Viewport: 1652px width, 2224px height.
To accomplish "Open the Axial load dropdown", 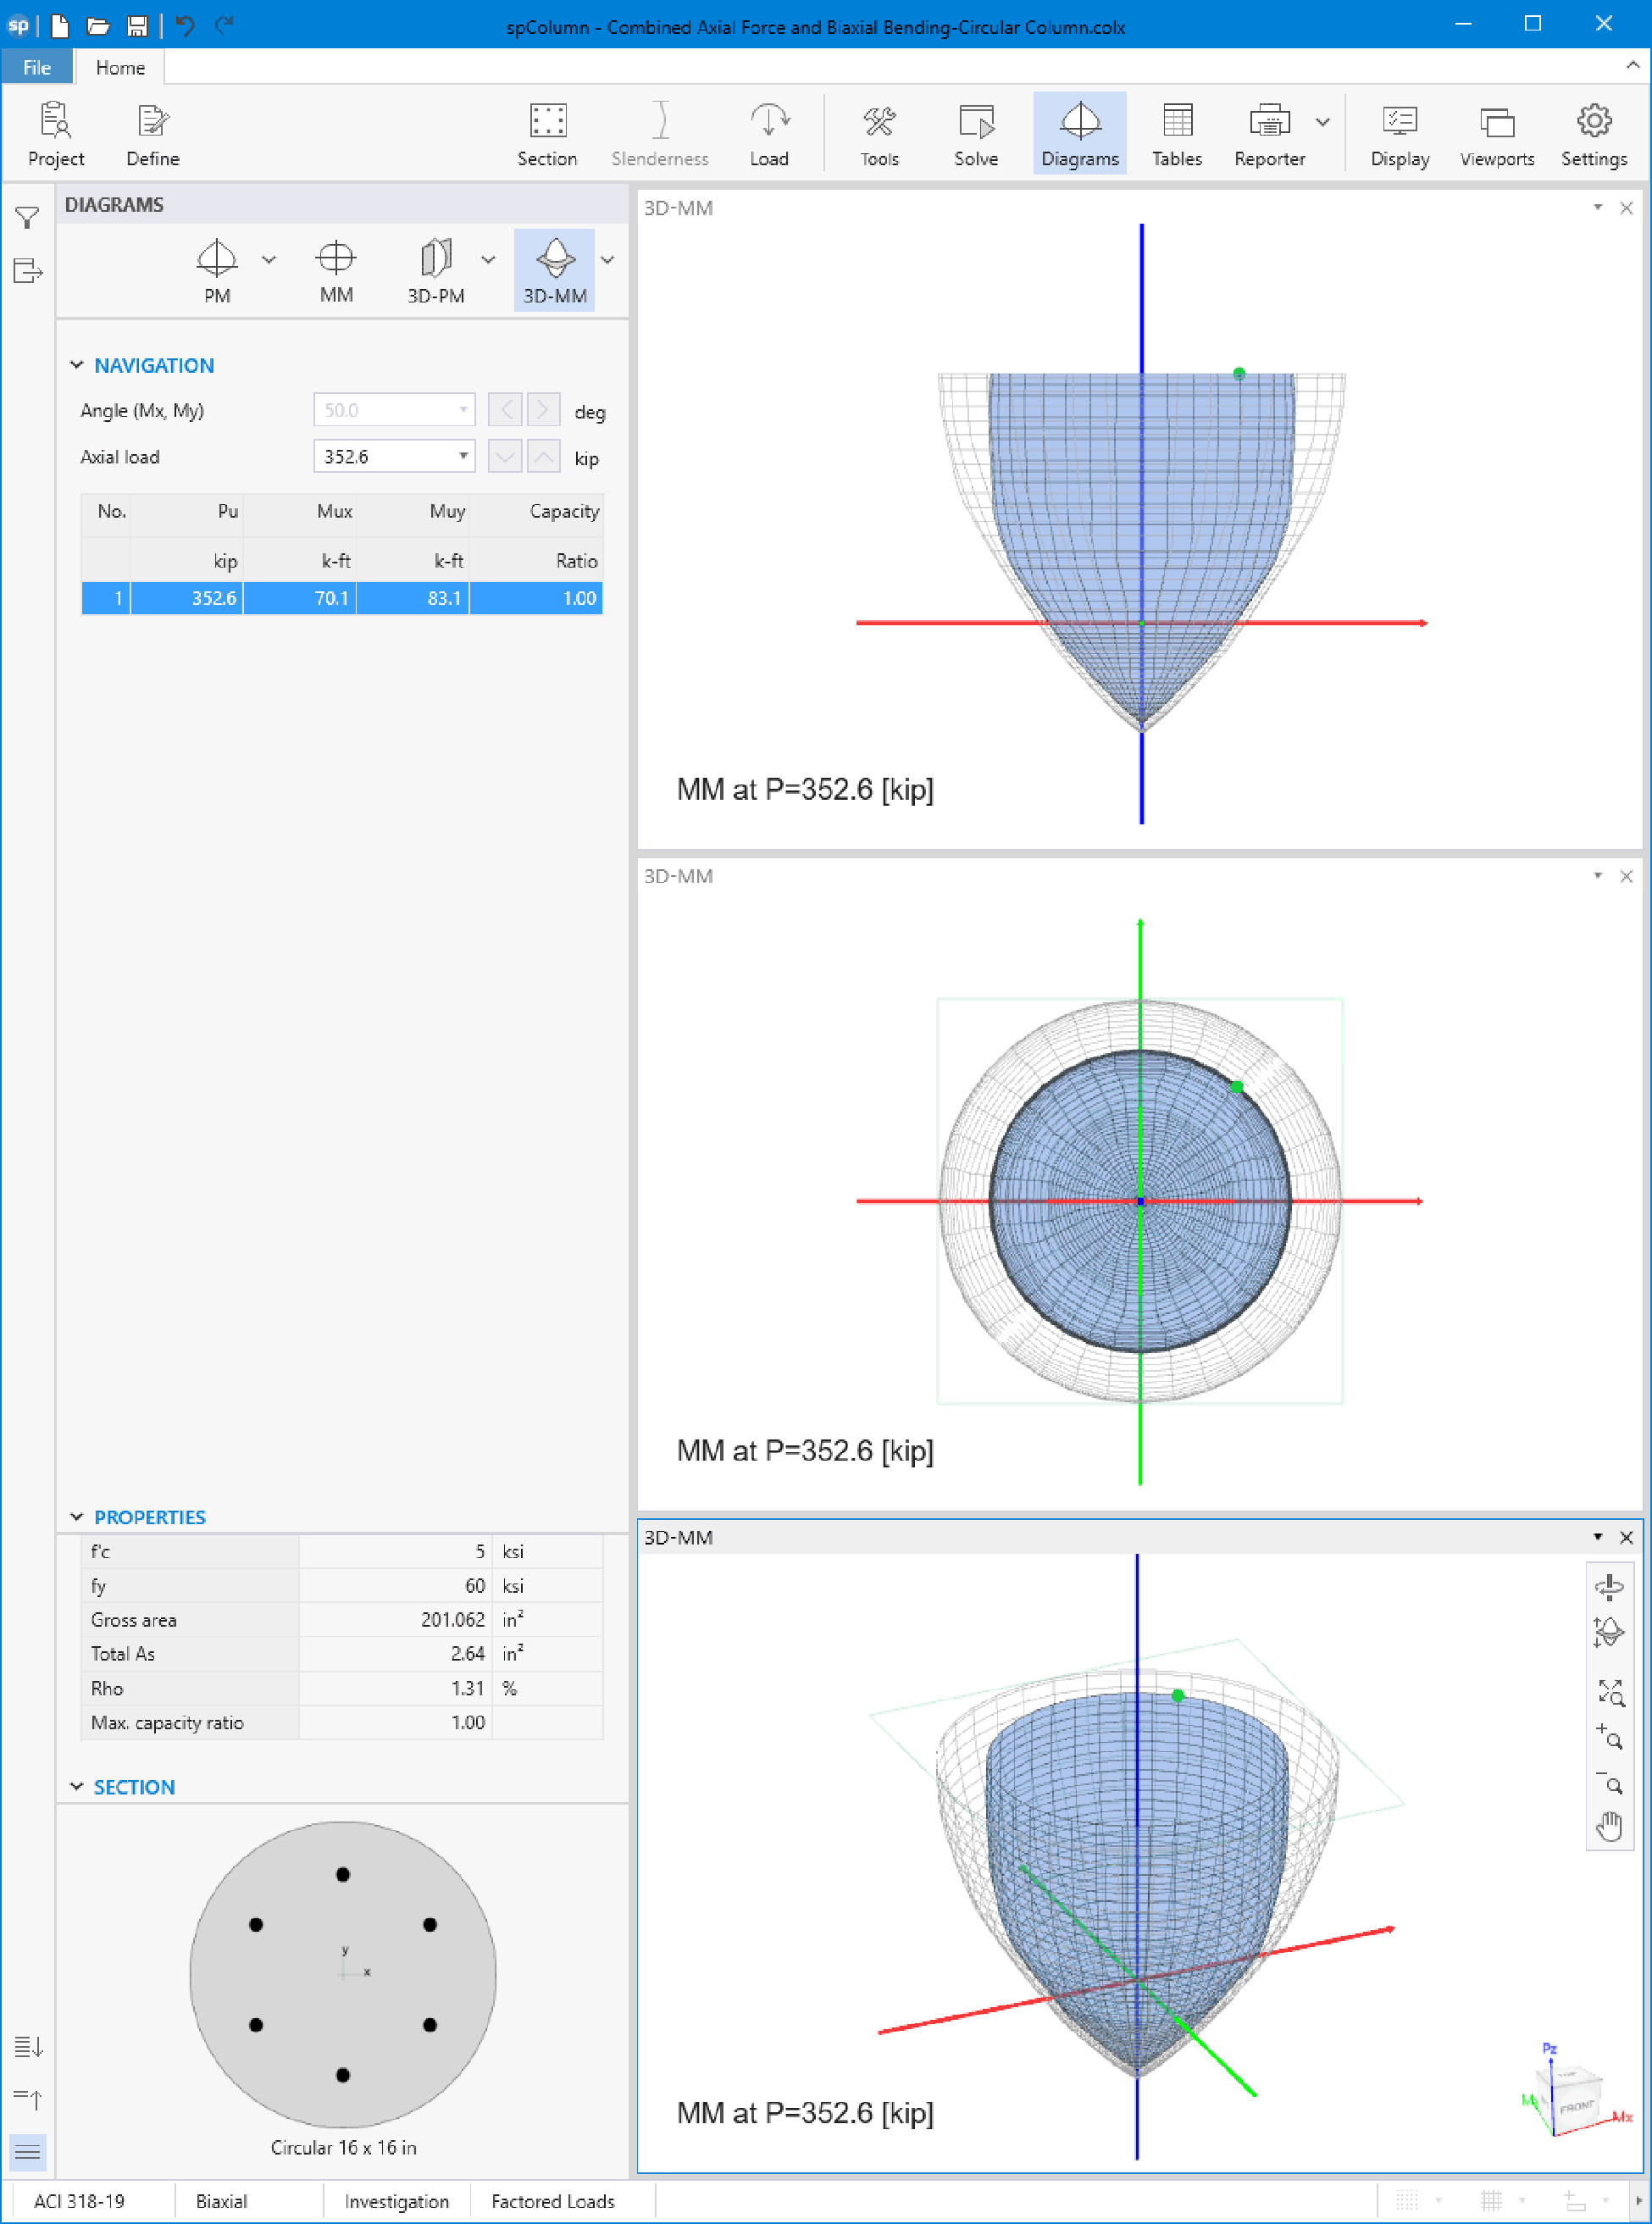I will pyautogui.click(x=463, y=457).
